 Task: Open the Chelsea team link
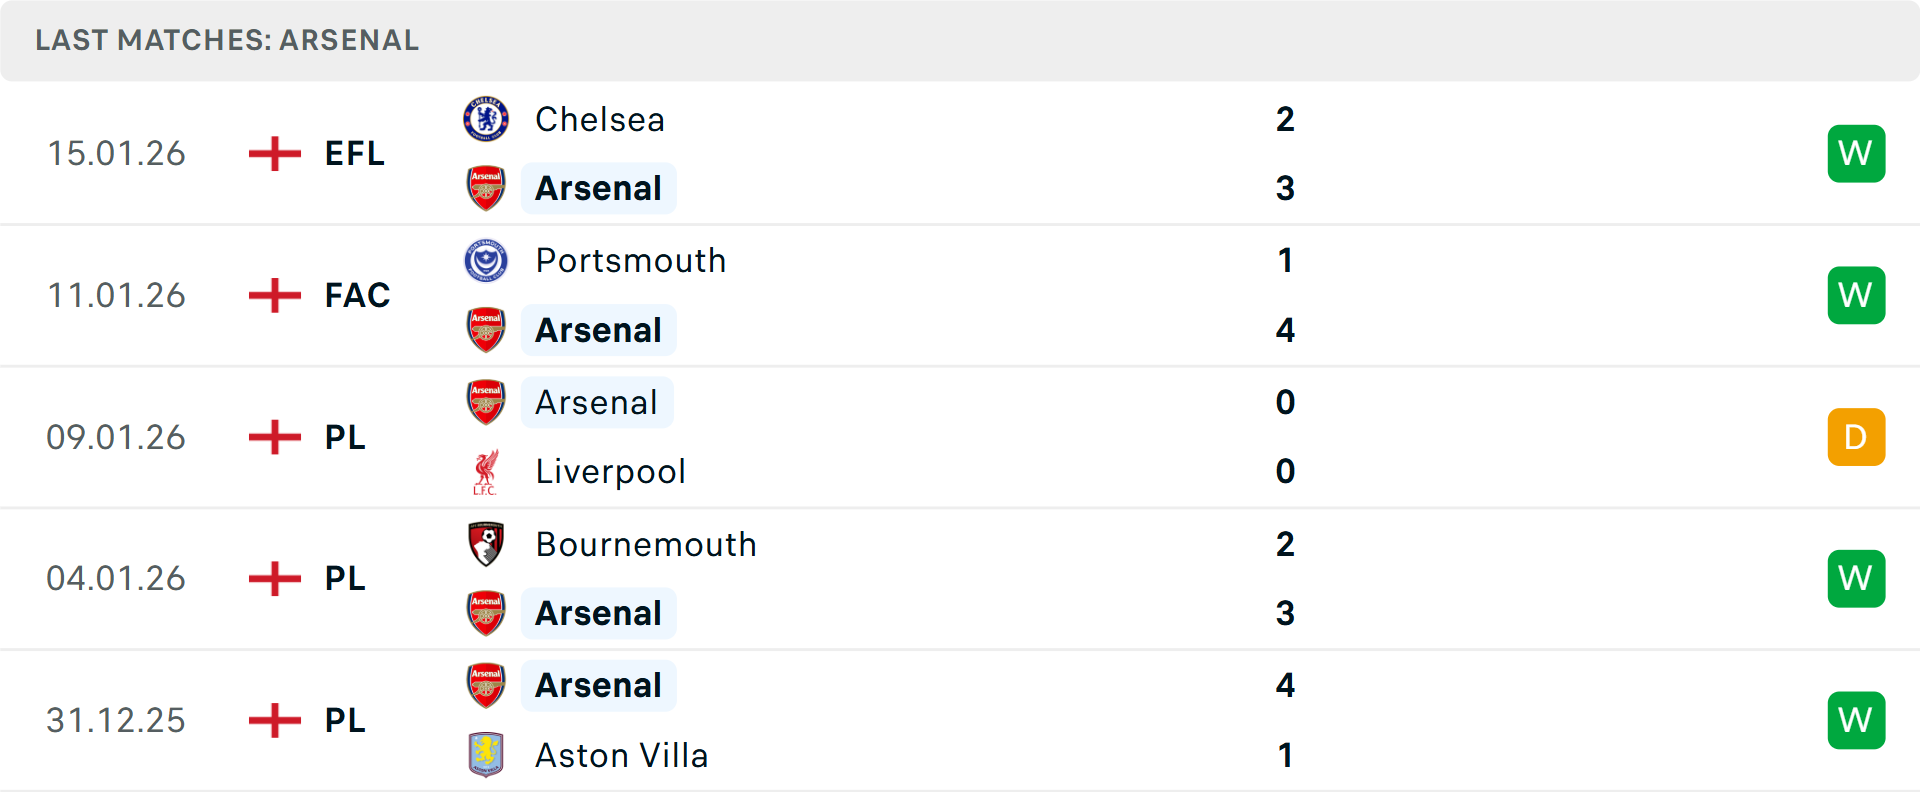point(600,120)
